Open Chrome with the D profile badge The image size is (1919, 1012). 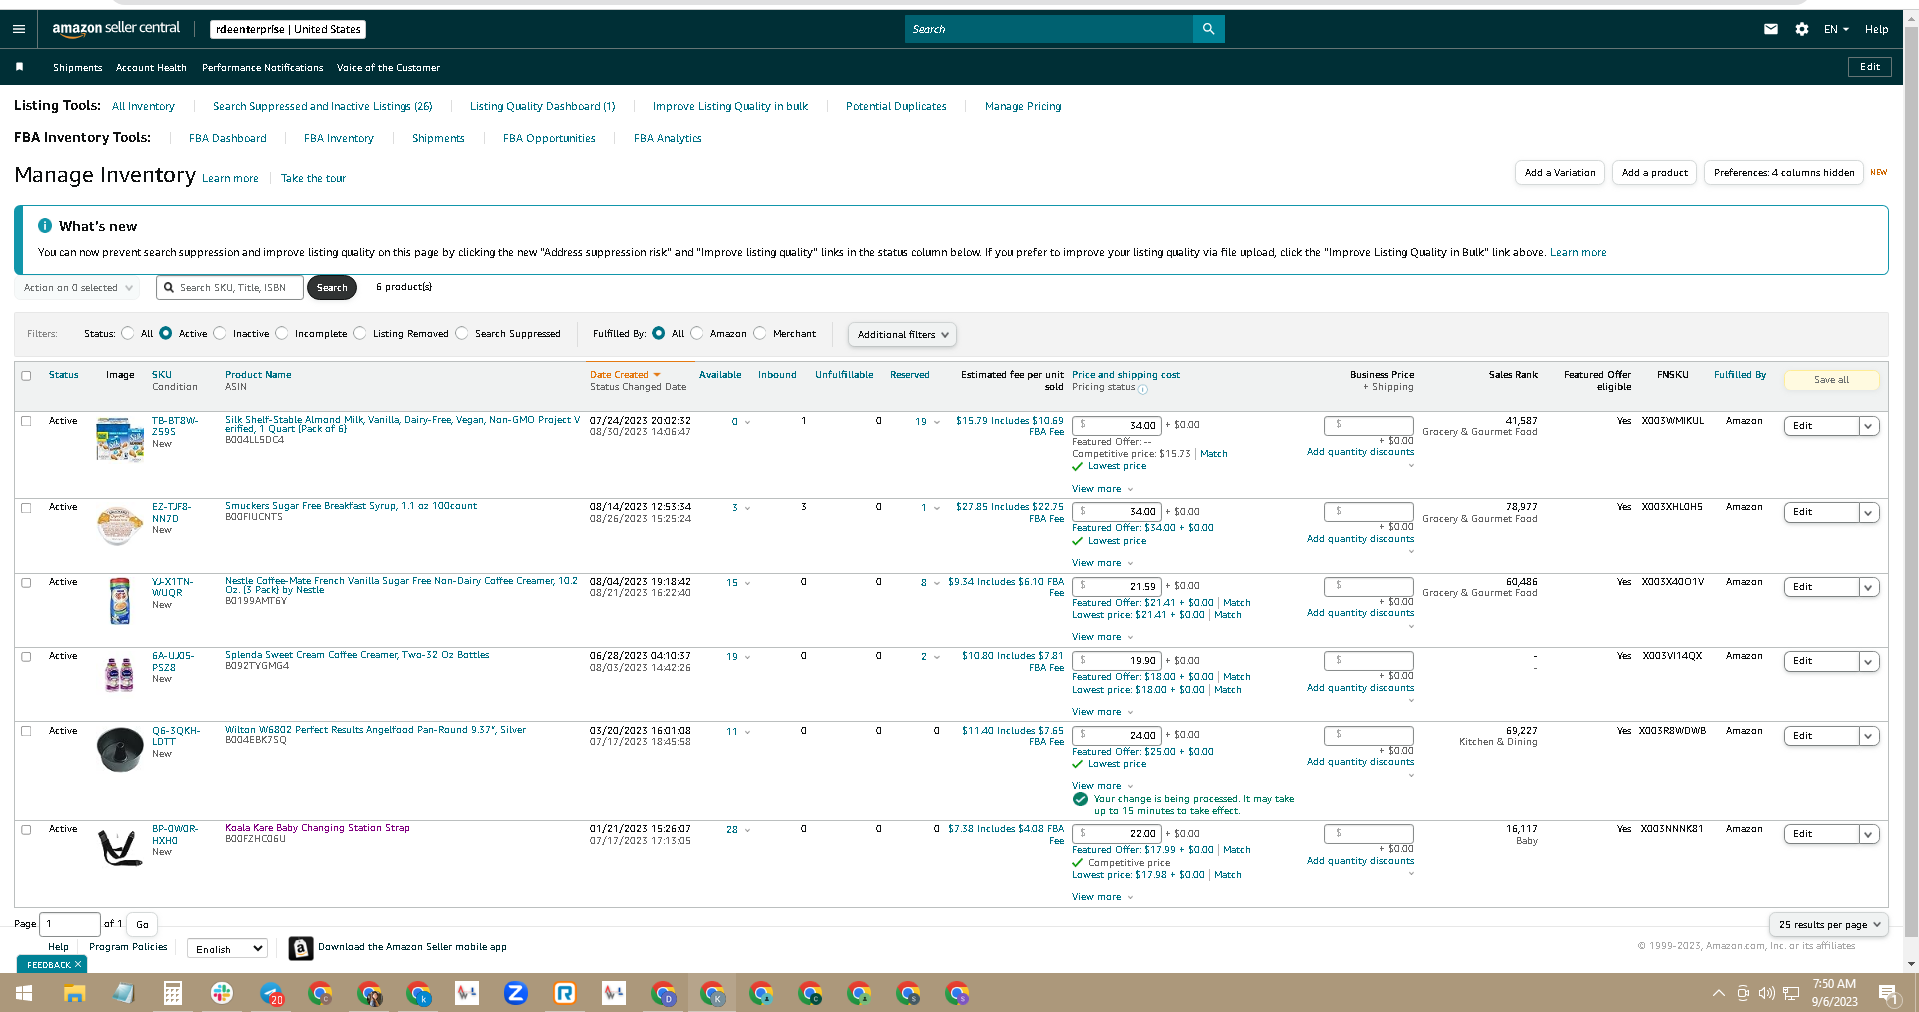click(x=663, y=993)
